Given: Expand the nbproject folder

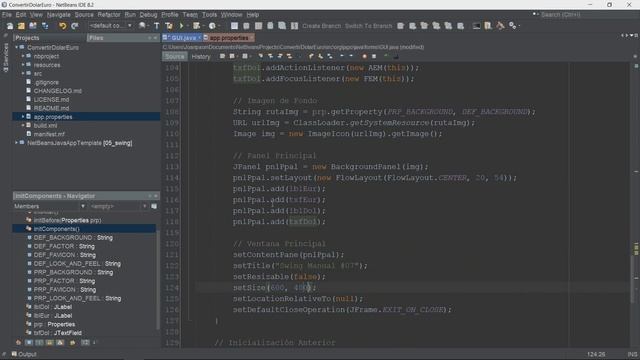Looking at the screenshot, I should [23, 56].
